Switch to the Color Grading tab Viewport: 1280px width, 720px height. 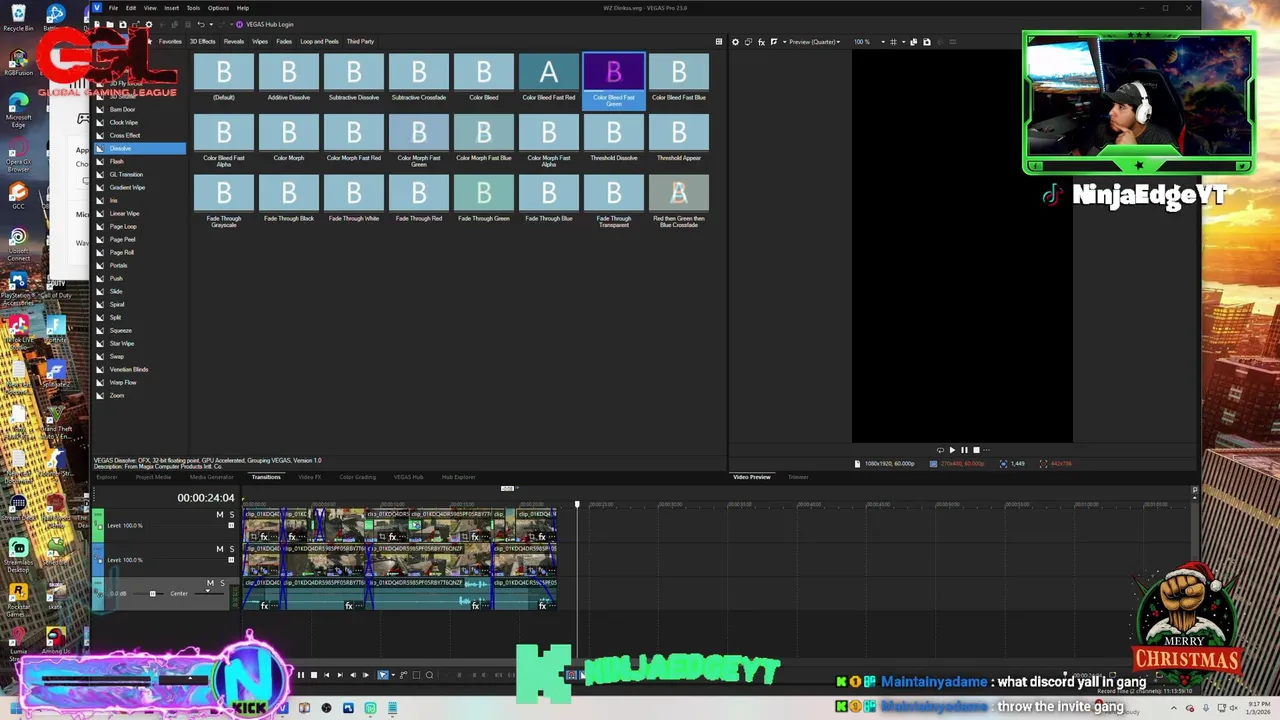coord(357,477)
